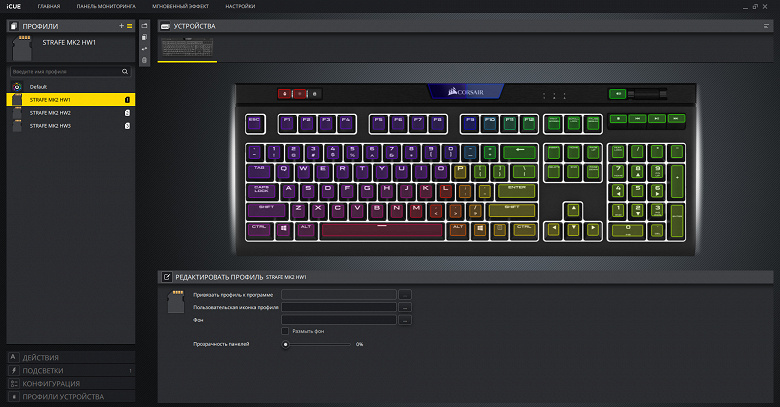
Task: Expand the ПОДСВЕТКИ section
Action: 71,370
